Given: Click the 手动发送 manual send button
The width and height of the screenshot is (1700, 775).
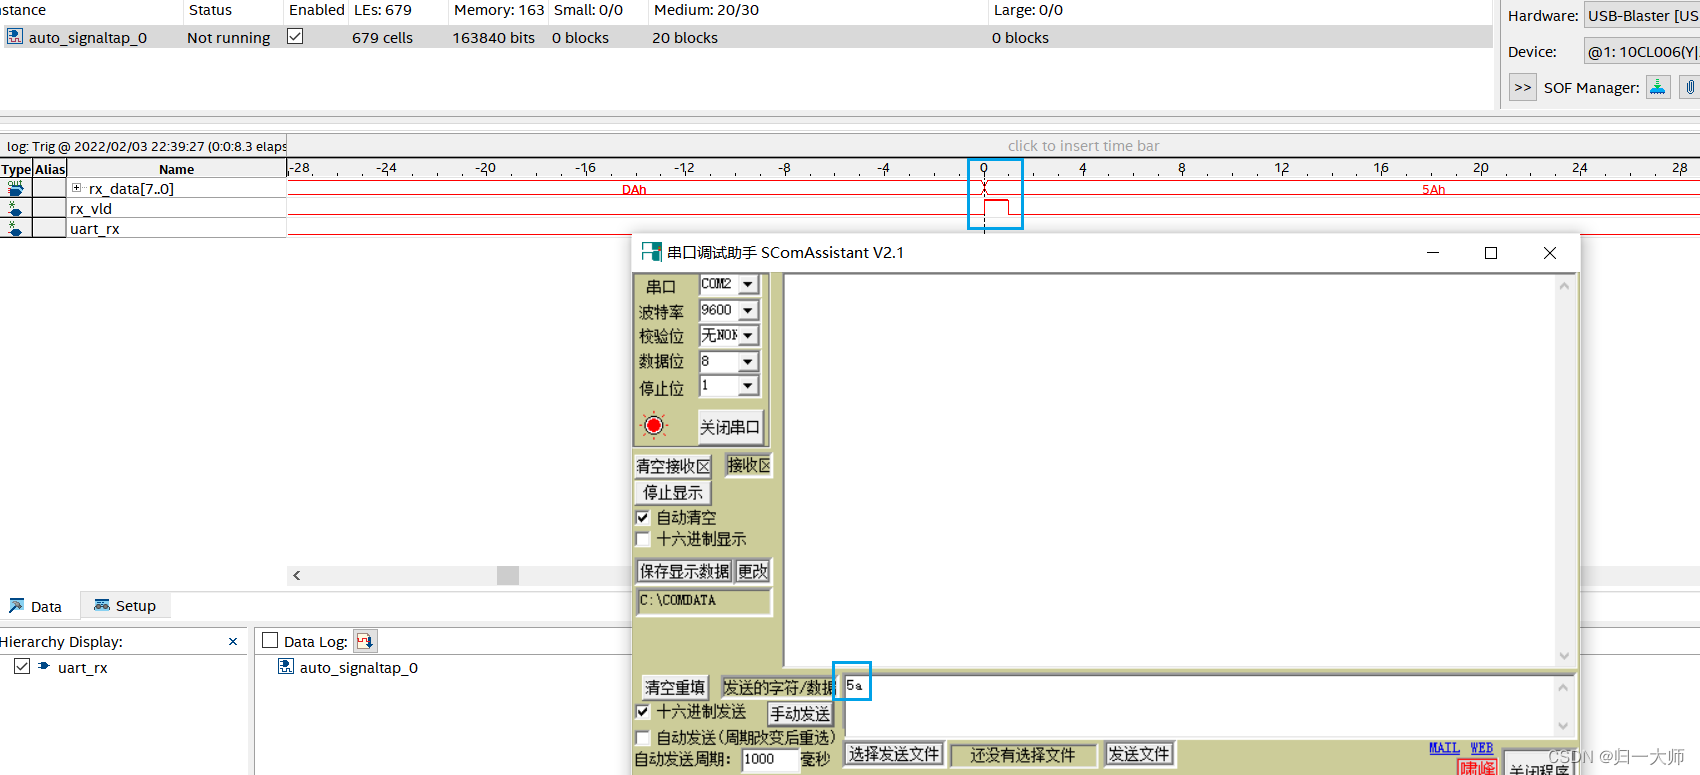Looking at the screenshot, I should 799,713.
